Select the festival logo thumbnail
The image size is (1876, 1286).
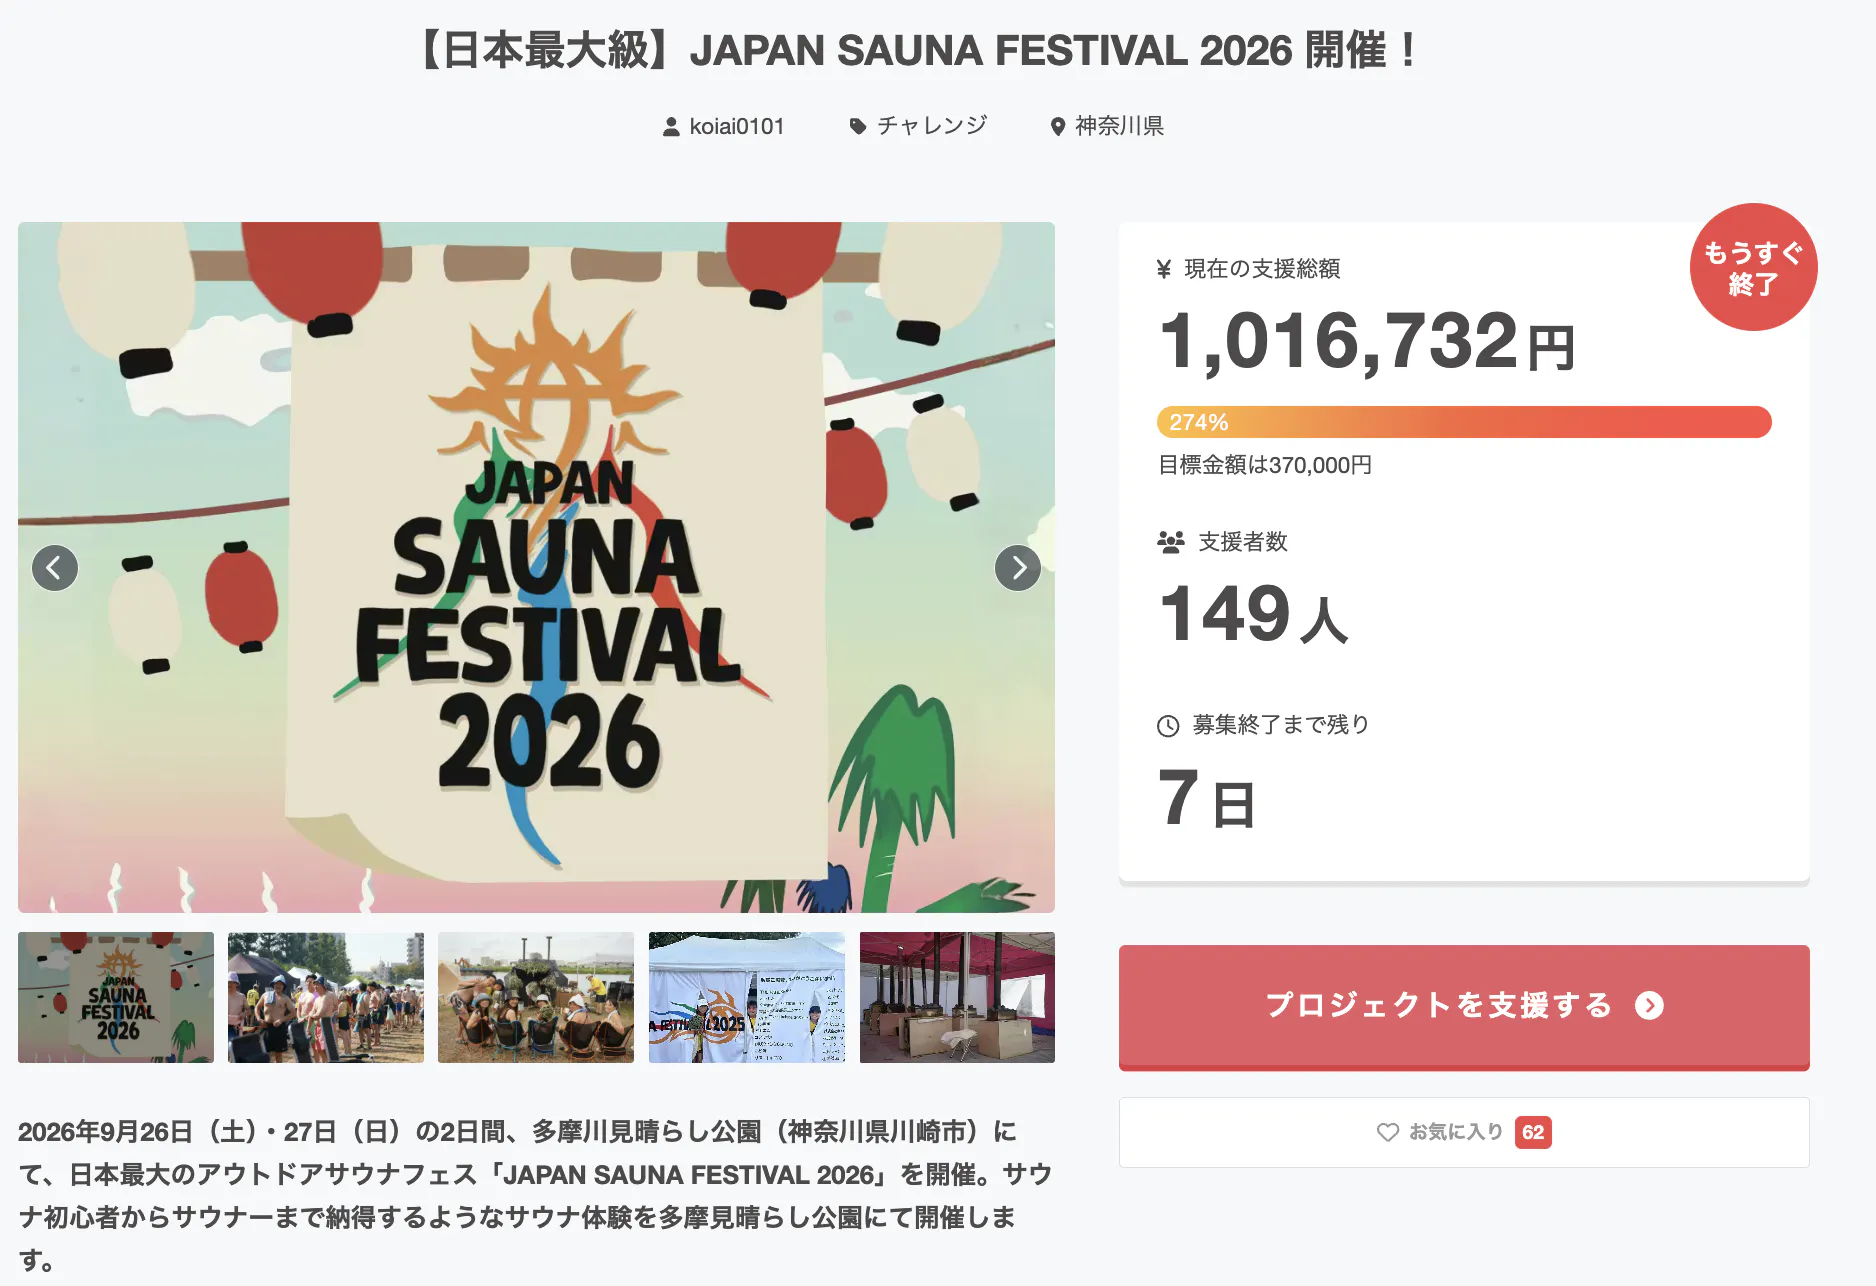[x=116, y=997]
